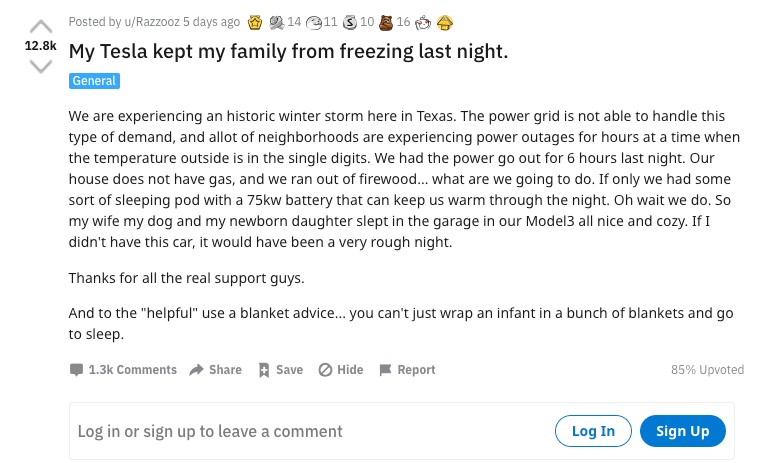The width and height of the screenshot is (769, 463).
Task: Open the 1.3k Comments section
Action: tap(123, 369)
